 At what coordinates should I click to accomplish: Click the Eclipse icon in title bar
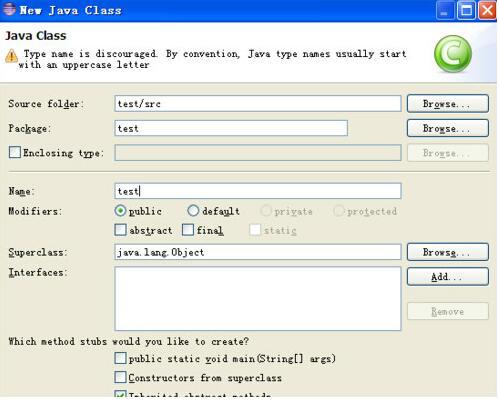coord(9,9)
